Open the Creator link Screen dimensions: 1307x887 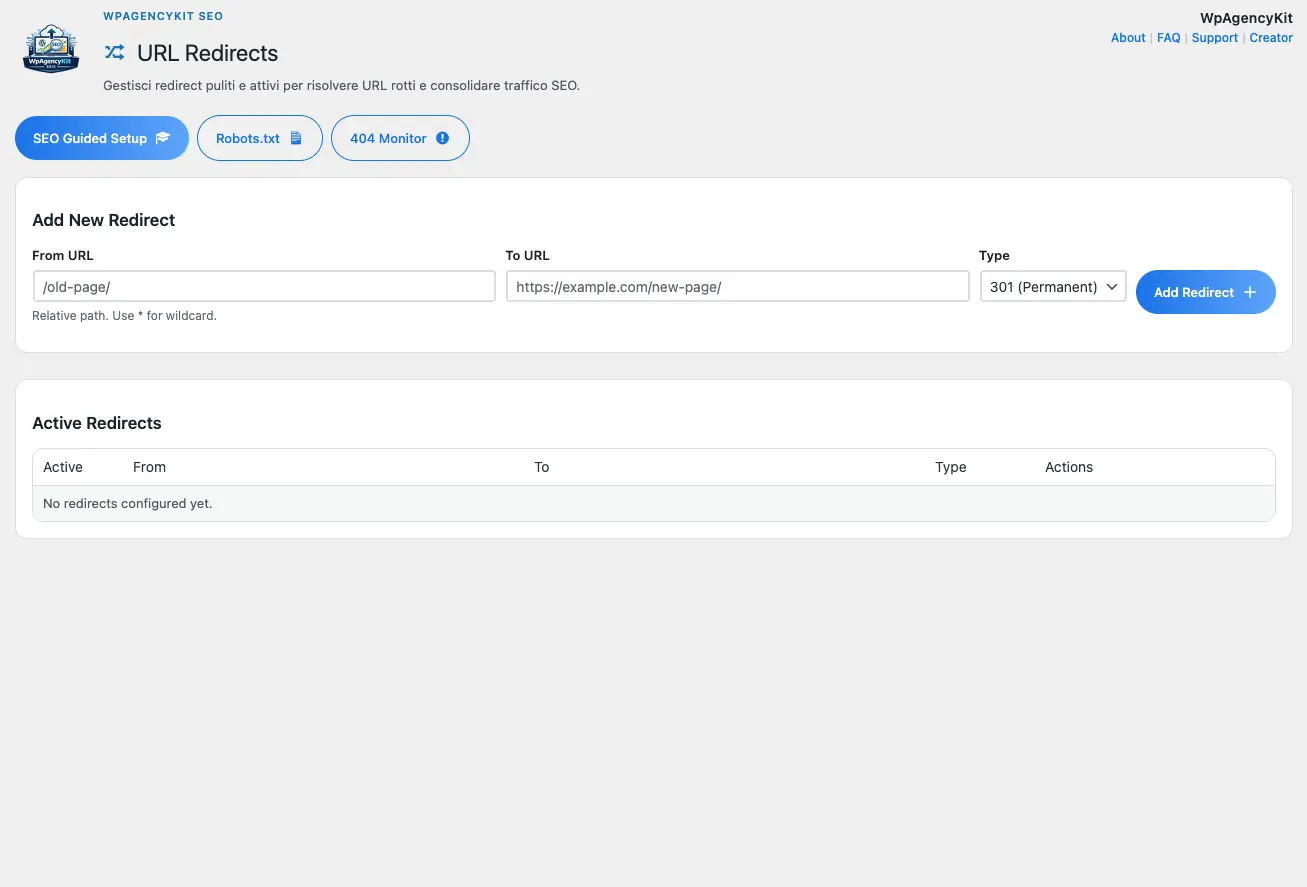[1271, 38]
